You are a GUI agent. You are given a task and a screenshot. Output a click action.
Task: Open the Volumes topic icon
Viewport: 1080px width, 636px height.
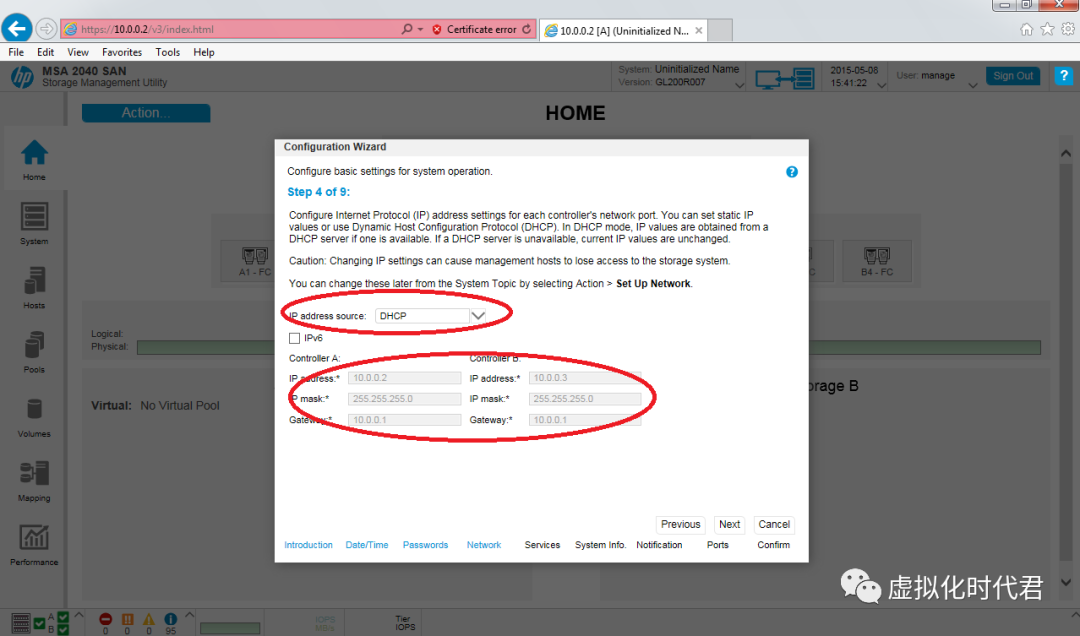(34, 409)
